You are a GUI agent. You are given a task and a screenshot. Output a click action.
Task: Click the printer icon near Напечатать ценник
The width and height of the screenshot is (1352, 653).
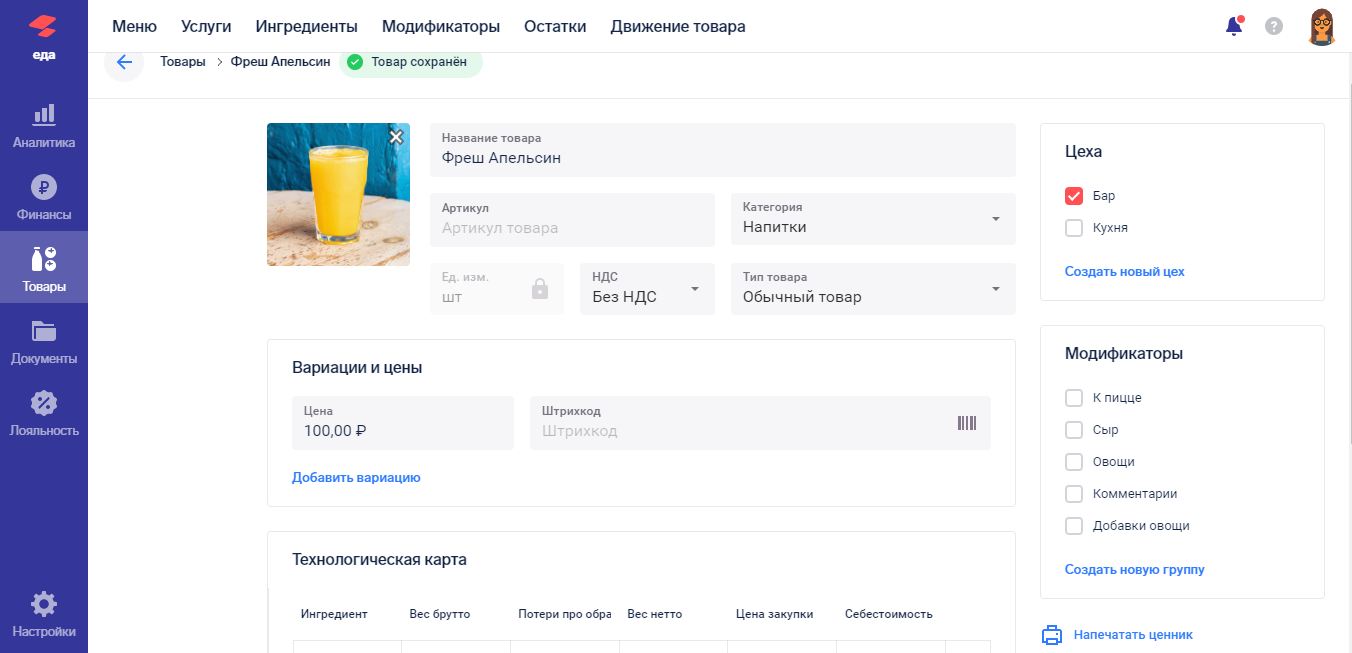(1052, 635)
